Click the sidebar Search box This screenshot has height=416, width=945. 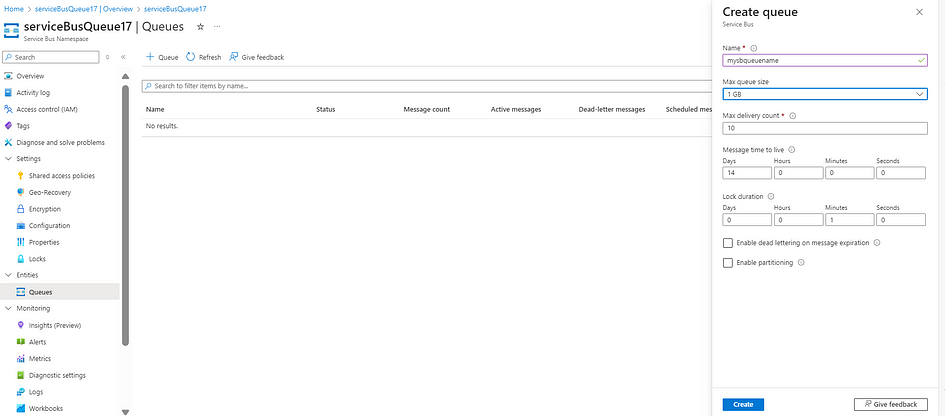click(51, 57)
